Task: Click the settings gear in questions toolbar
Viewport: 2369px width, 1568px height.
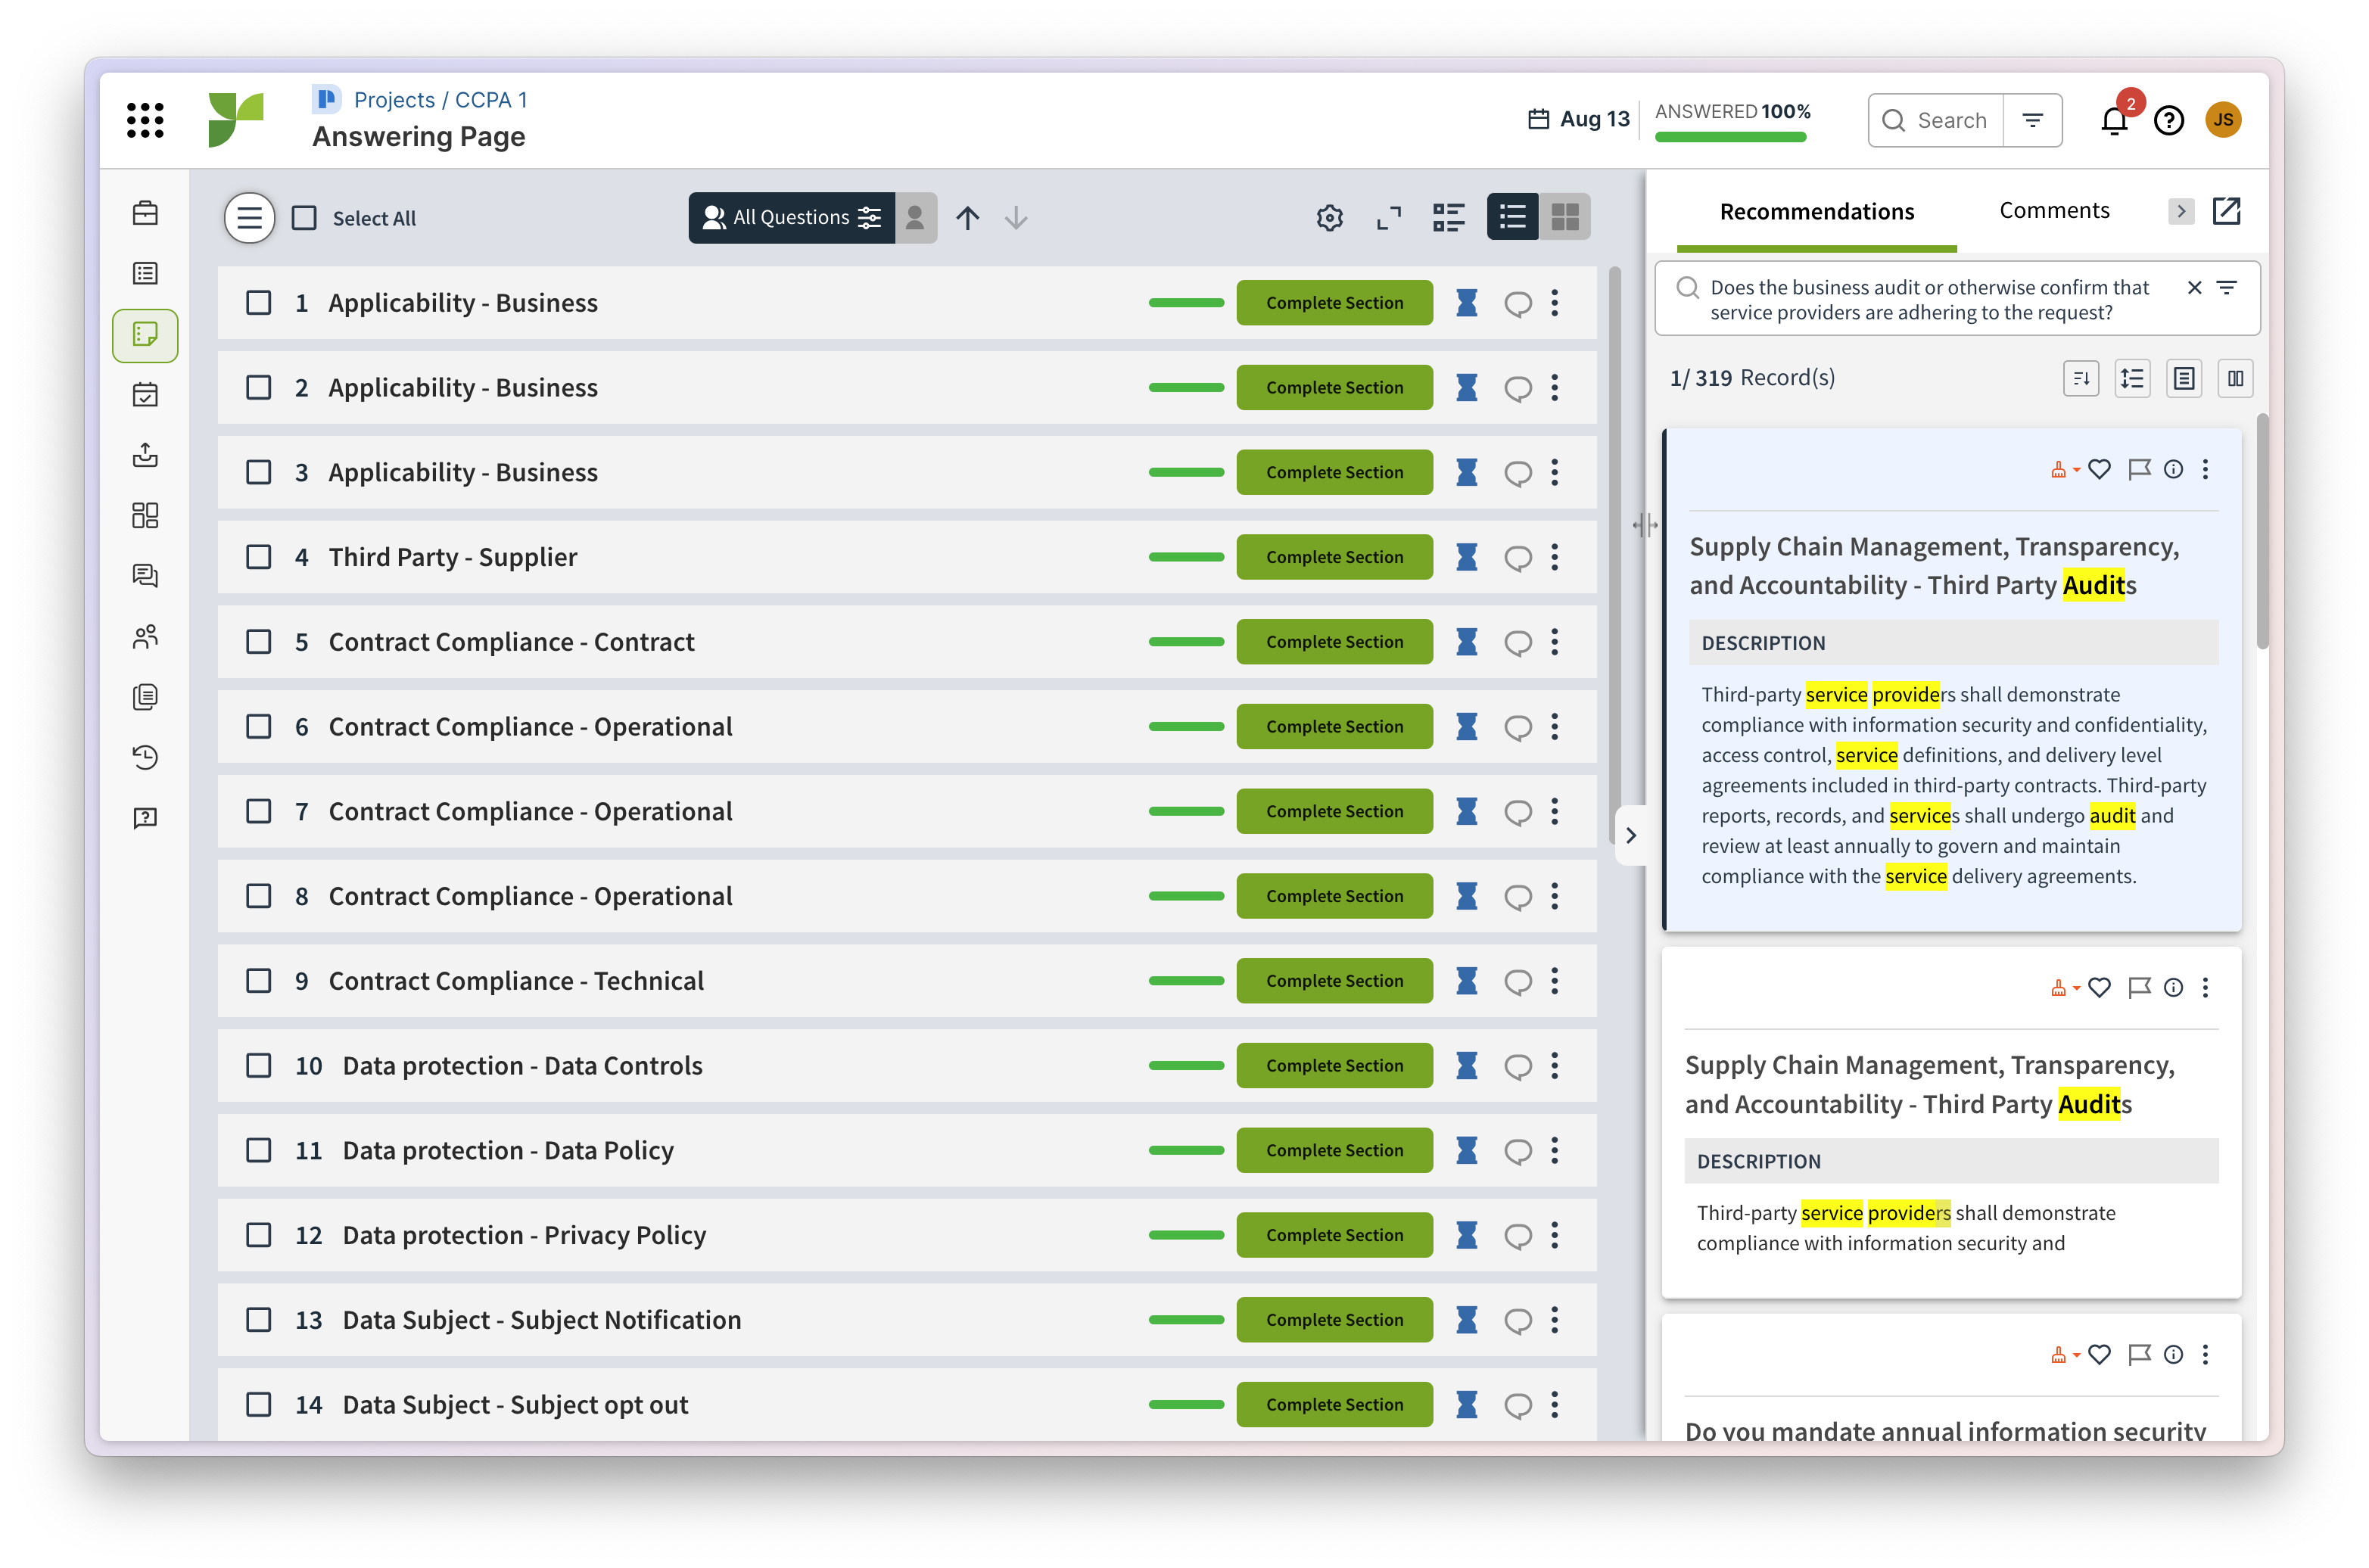Action: click(x=1329, y=218)
